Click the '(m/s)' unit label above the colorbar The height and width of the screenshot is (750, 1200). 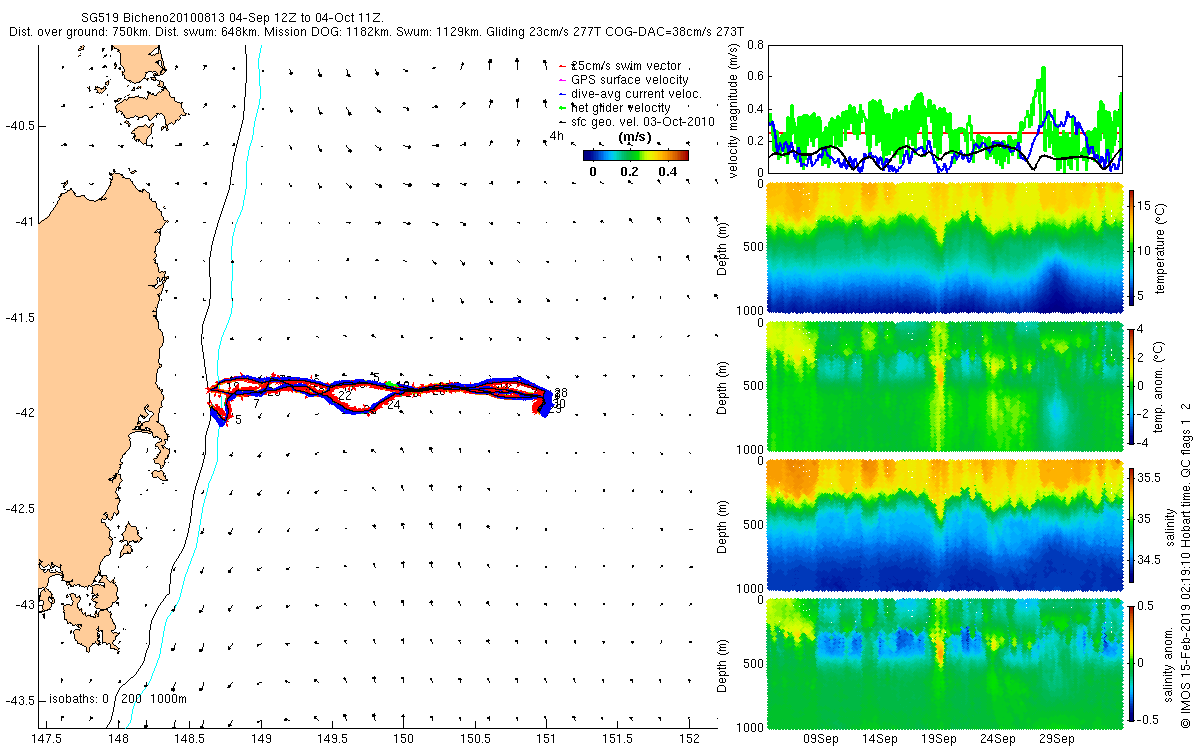click(x=636, y=136)
